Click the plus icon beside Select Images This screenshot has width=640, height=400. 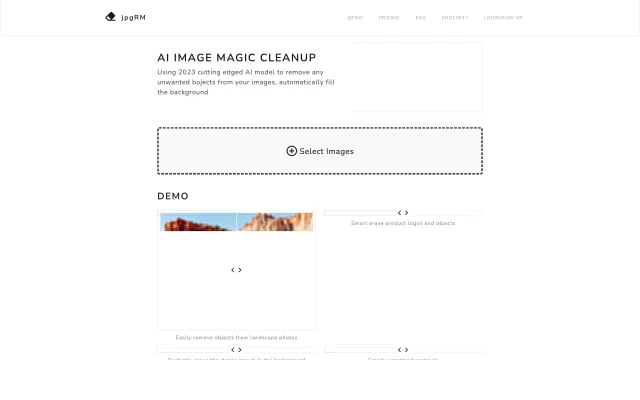[292, 151]
